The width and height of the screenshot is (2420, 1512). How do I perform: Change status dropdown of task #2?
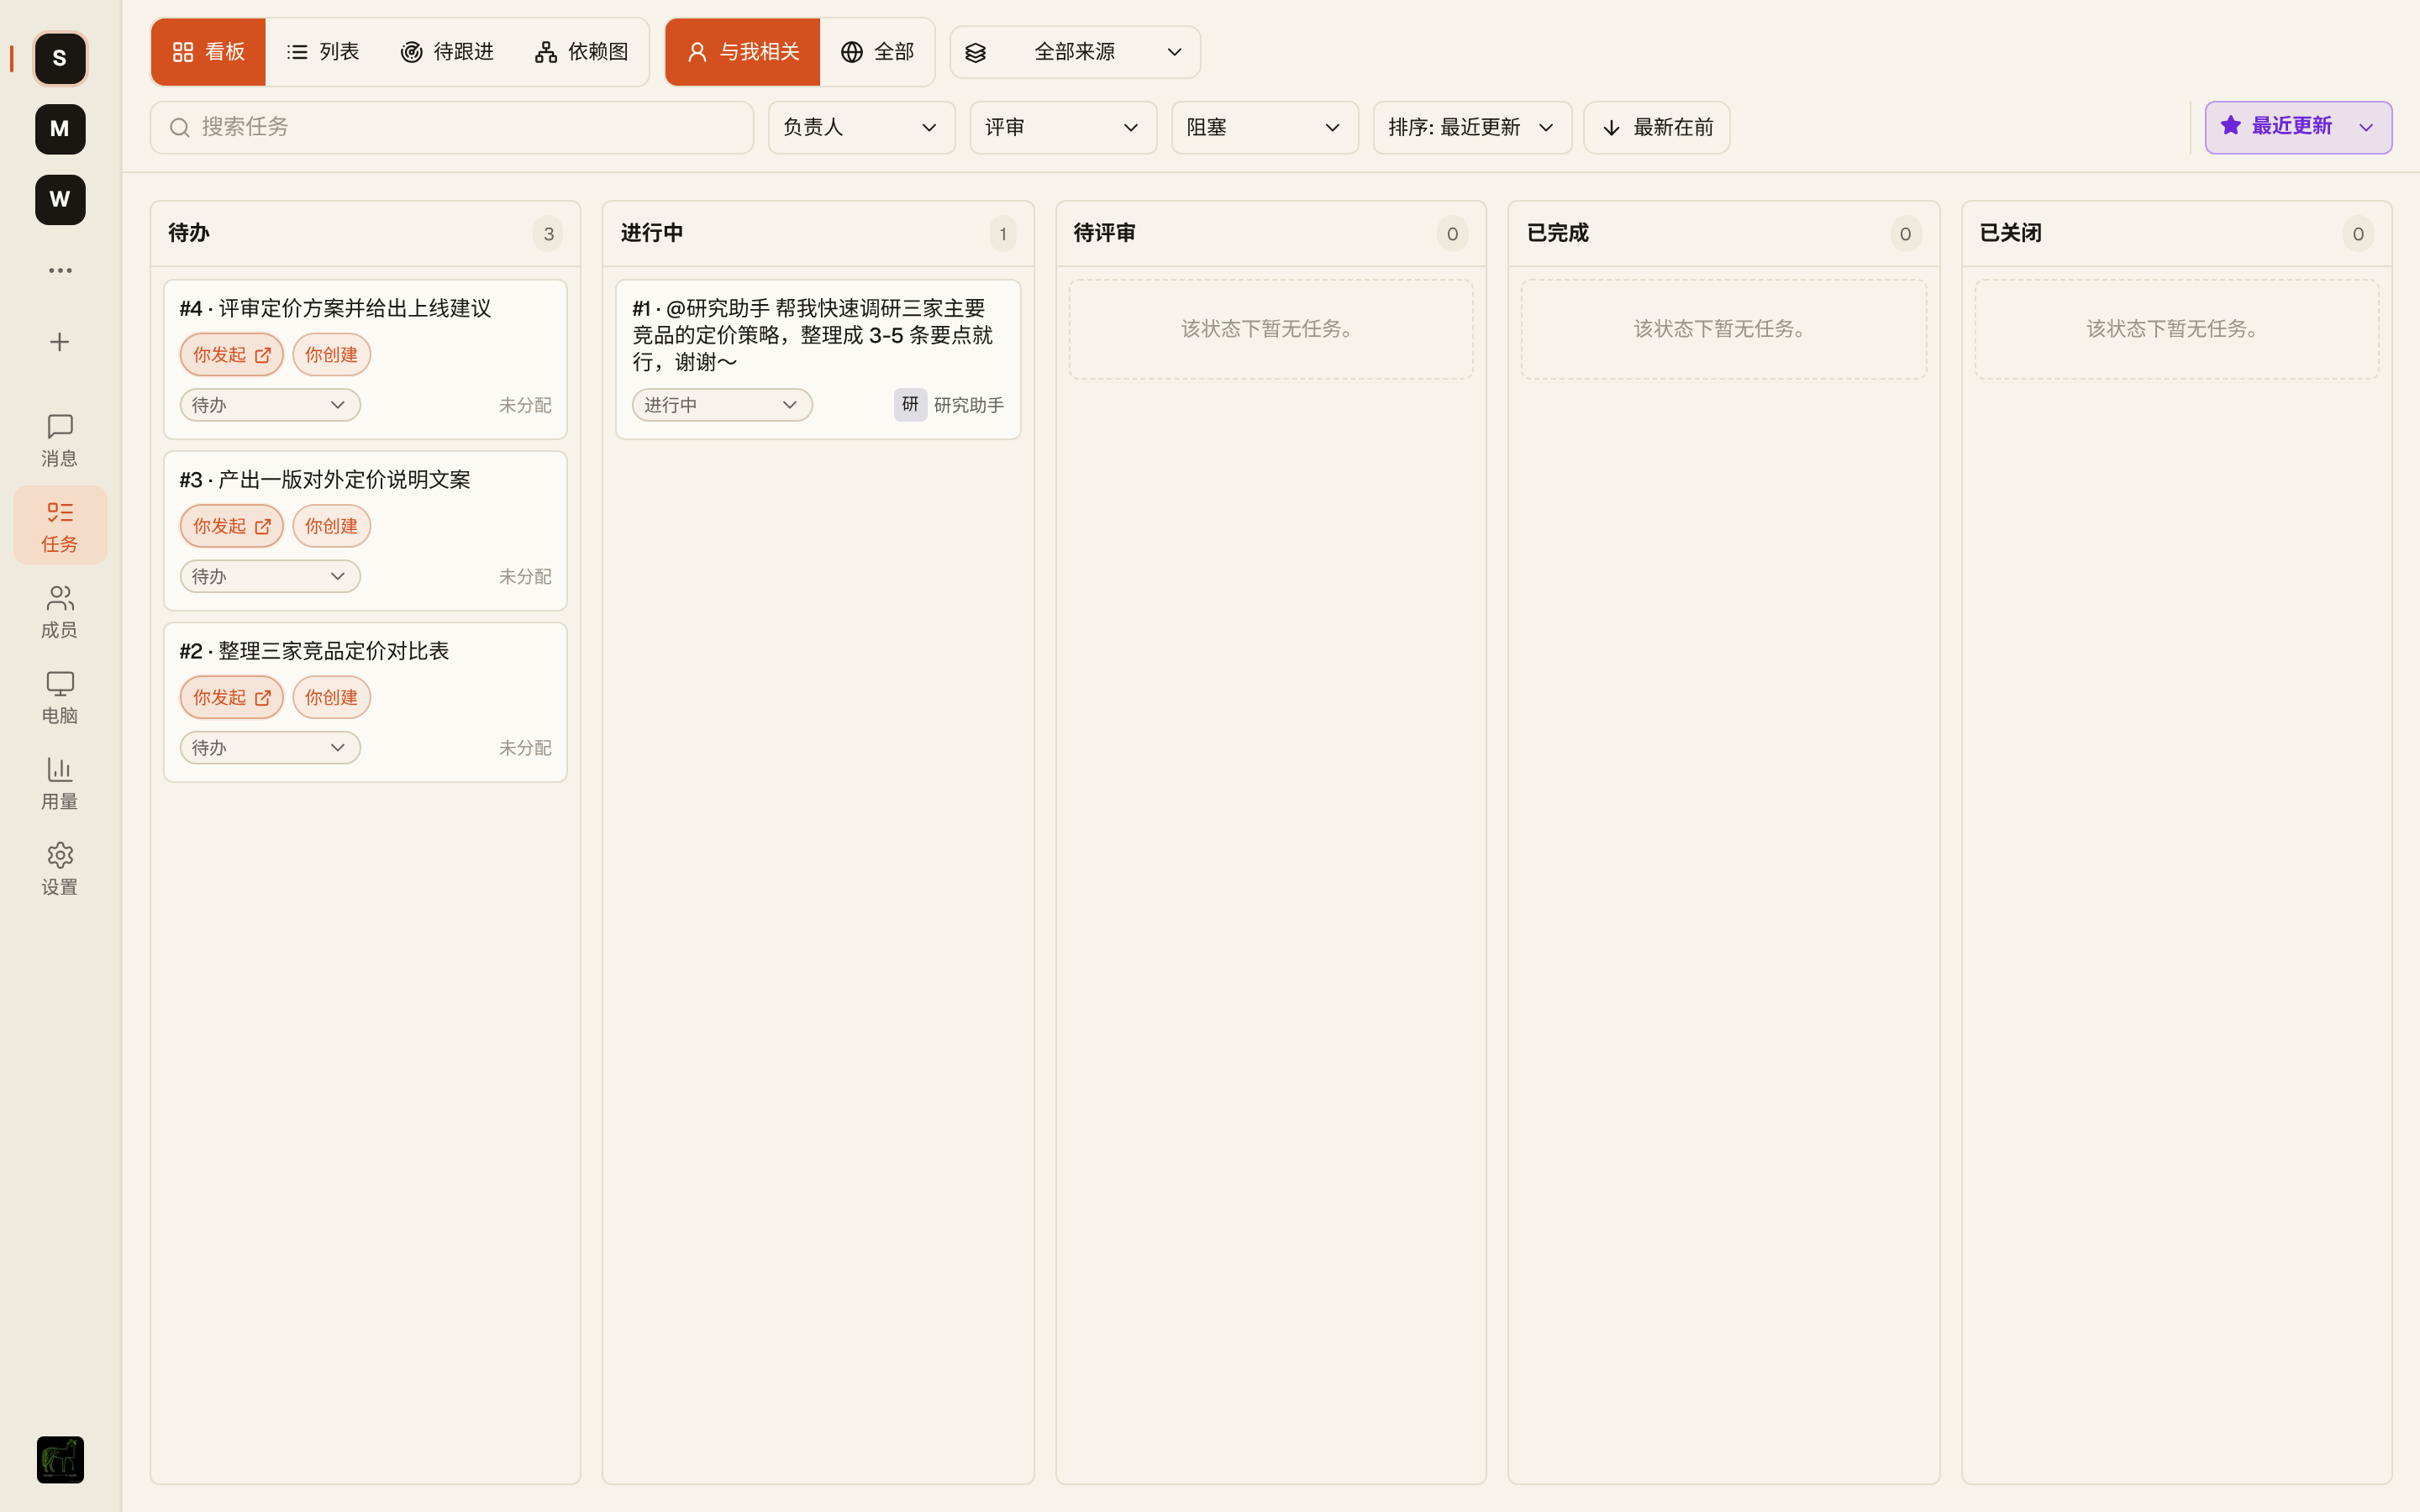pos(270,748)
